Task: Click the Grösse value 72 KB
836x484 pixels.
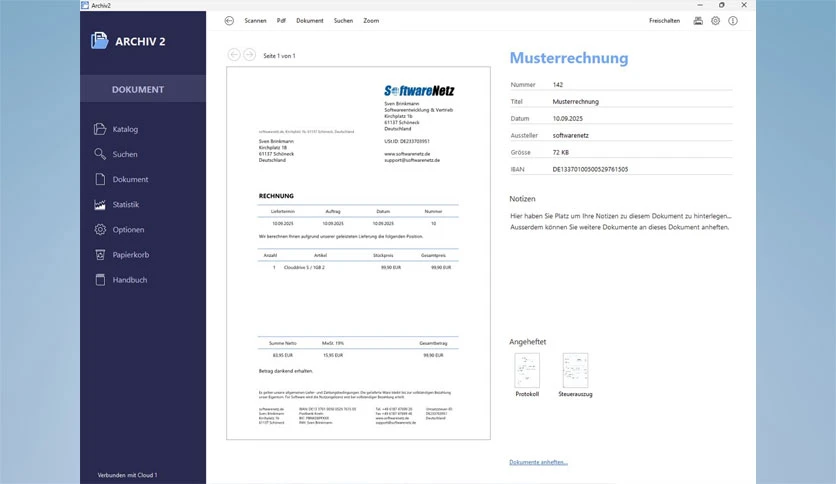Action: (x=561, y=152)
